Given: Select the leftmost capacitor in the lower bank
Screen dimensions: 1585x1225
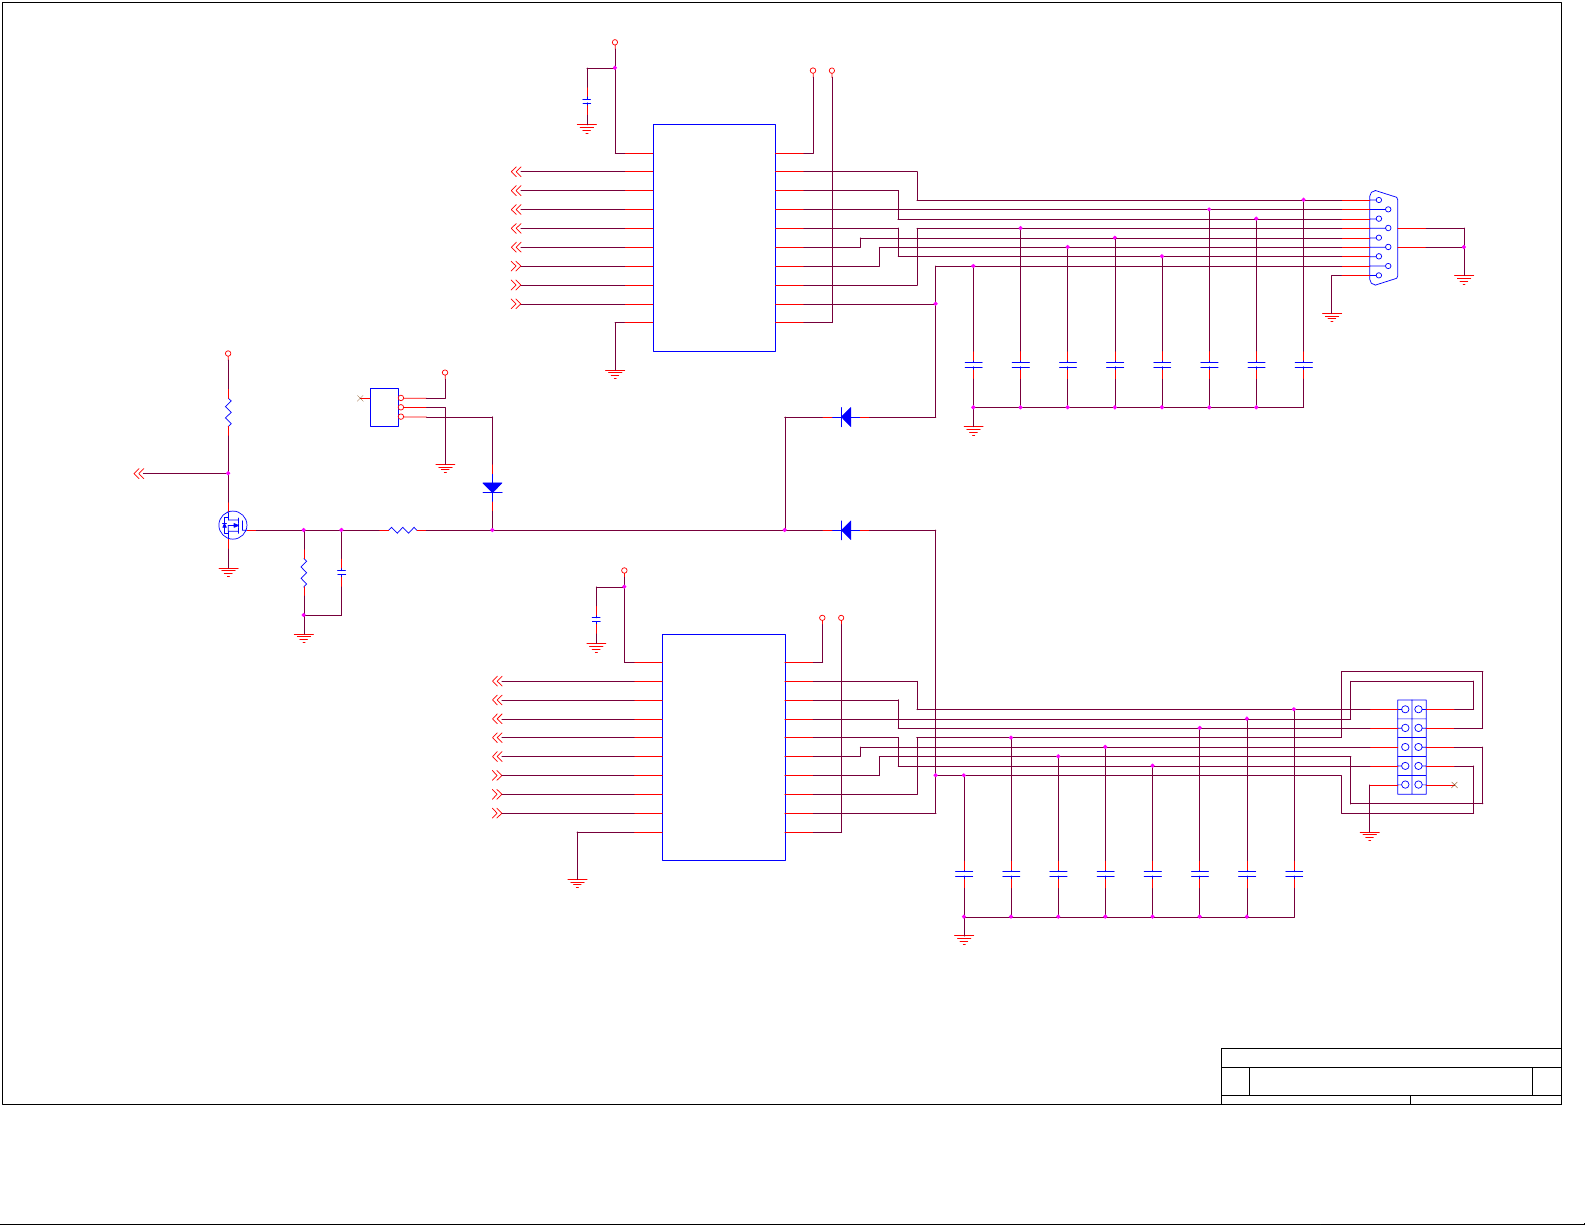Looking at the screenshot, I should pyautogui.click(x=964, y=874).
